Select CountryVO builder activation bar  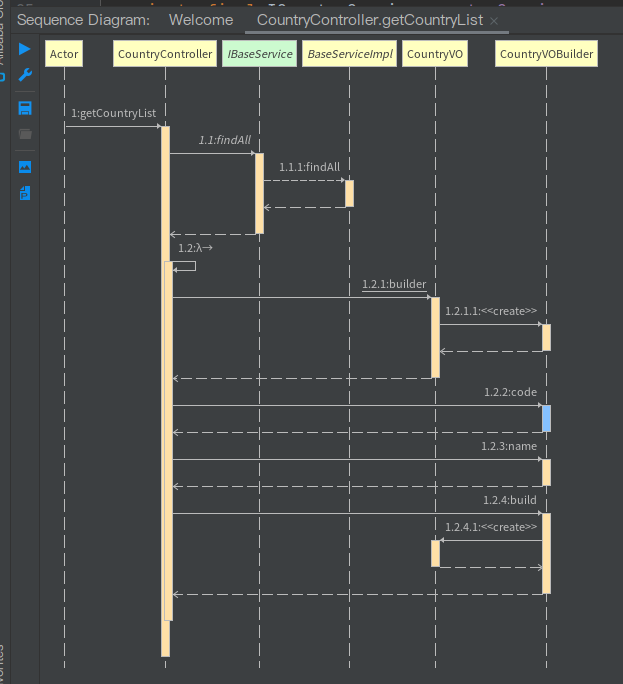[x=435, y=338]
